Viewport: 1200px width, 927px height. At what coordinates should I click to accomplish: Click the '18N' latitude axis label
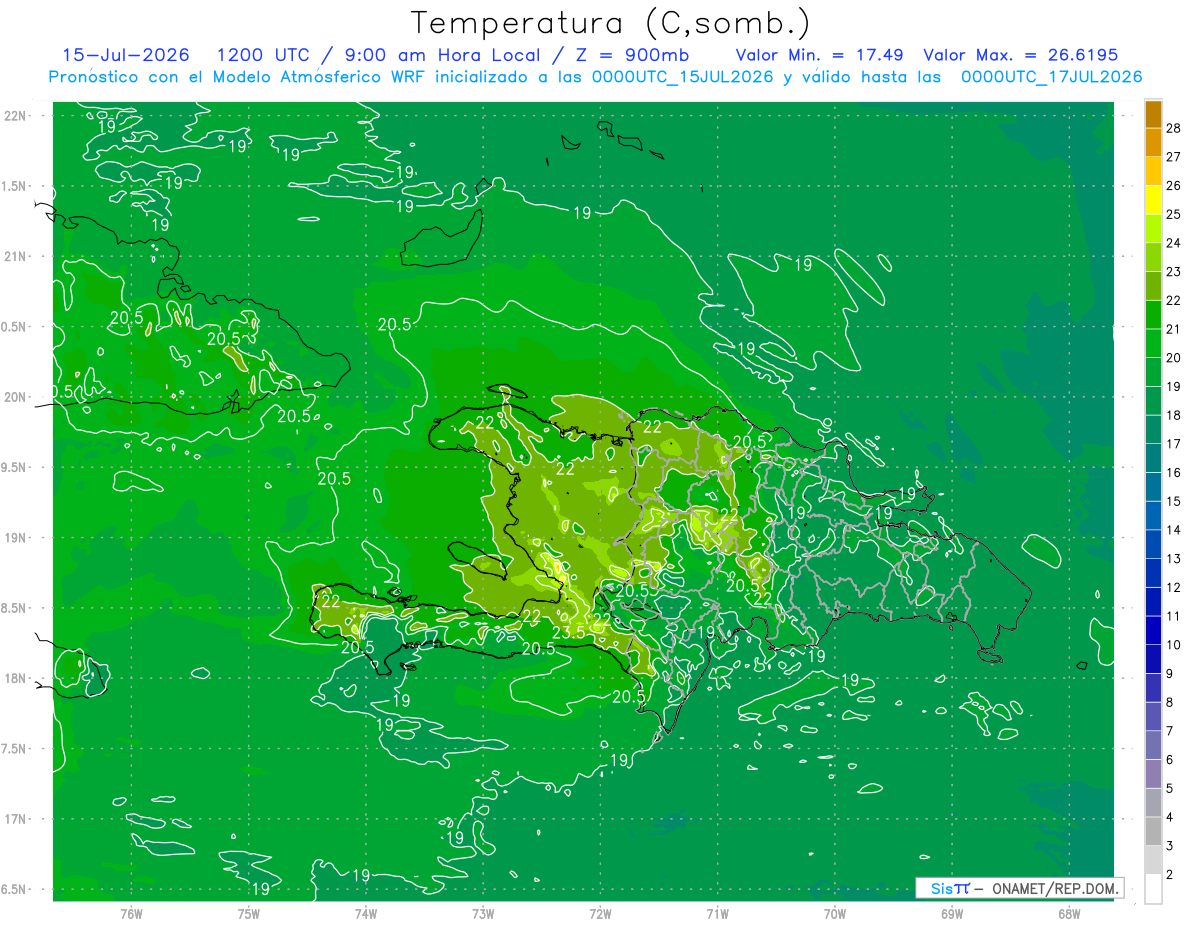point(14,679)
